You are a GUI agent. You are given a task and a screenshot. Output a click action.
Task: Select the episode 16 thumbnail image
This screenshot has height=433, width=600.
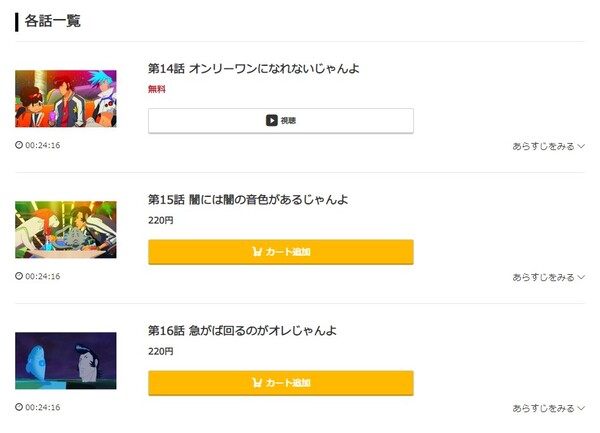click(x=66, y=361)
